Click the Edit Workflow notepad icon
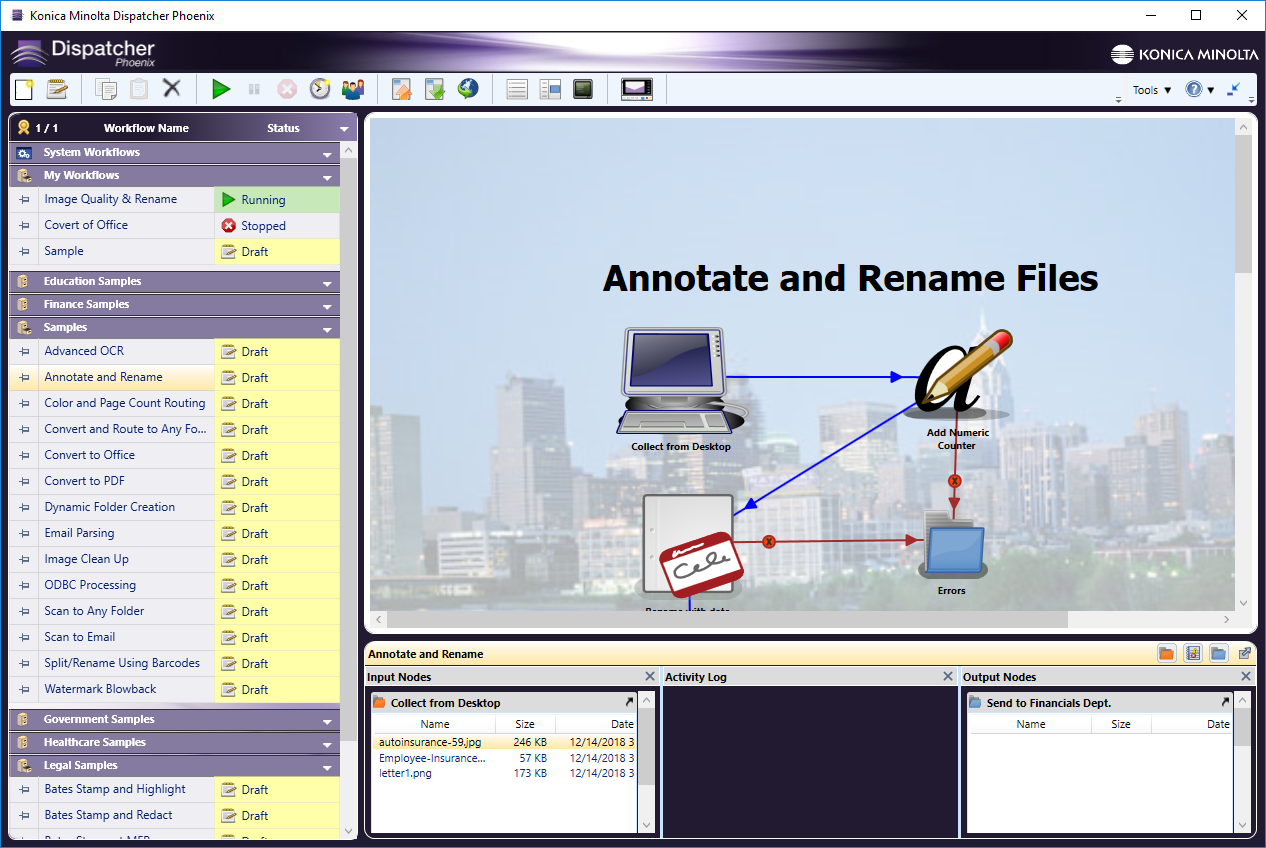1266x848 pixels. tap(57, 89)
